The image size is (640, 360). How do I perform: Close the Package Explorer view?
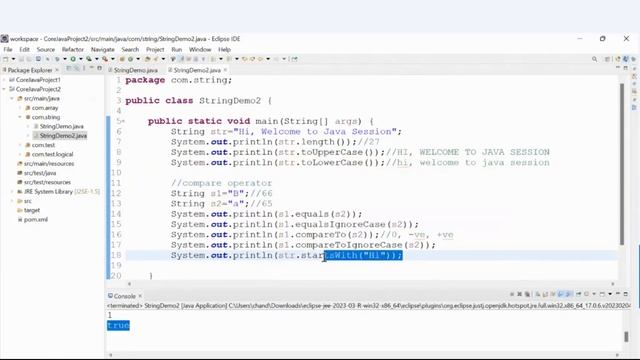[57, 70]
